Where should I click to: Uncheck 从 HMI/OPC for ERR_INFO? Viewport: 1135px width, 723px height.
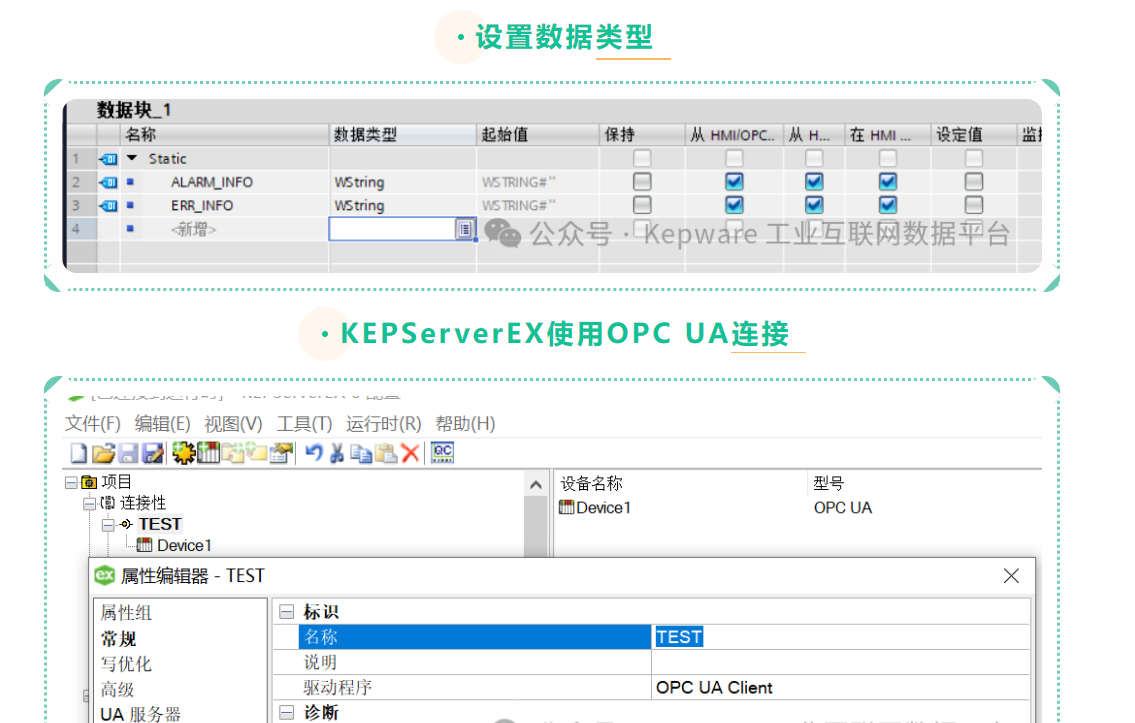point(734,205)
